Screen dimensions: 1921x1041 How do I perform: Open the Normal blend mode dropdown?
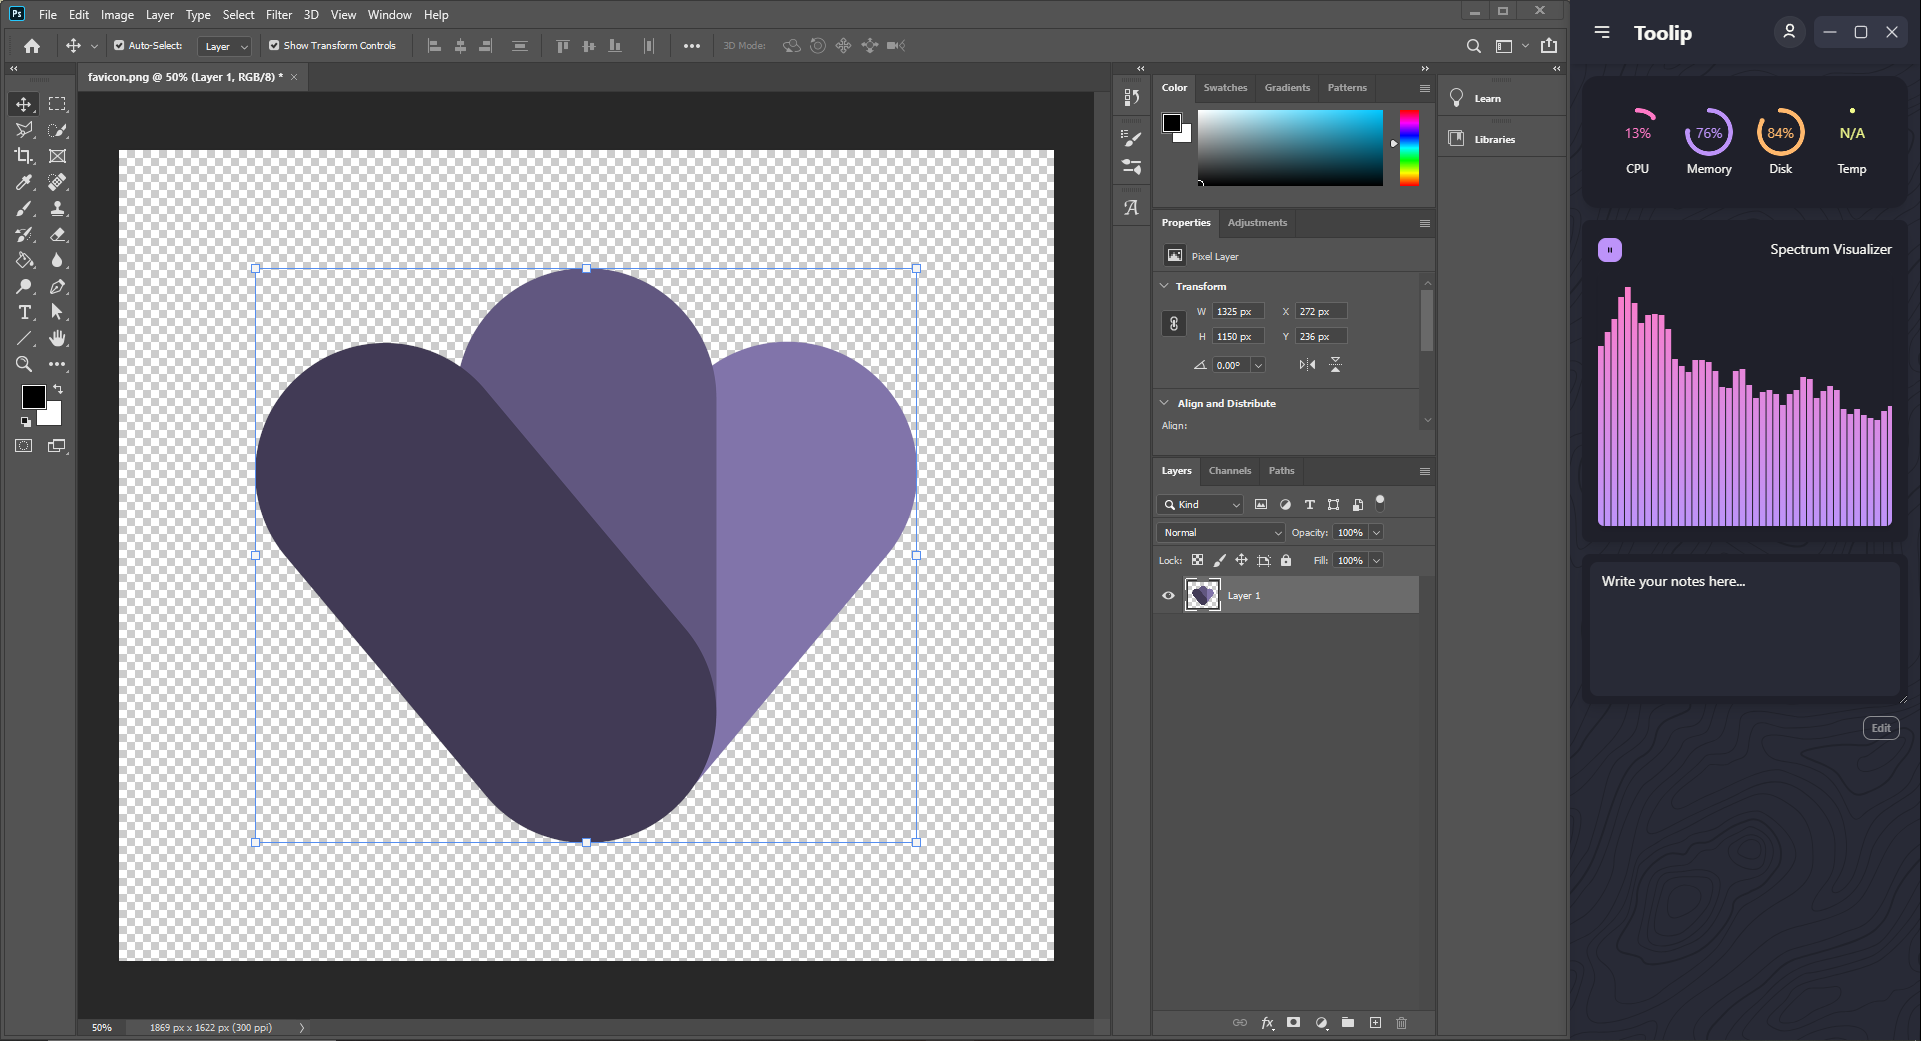[x=1221, y=532]
